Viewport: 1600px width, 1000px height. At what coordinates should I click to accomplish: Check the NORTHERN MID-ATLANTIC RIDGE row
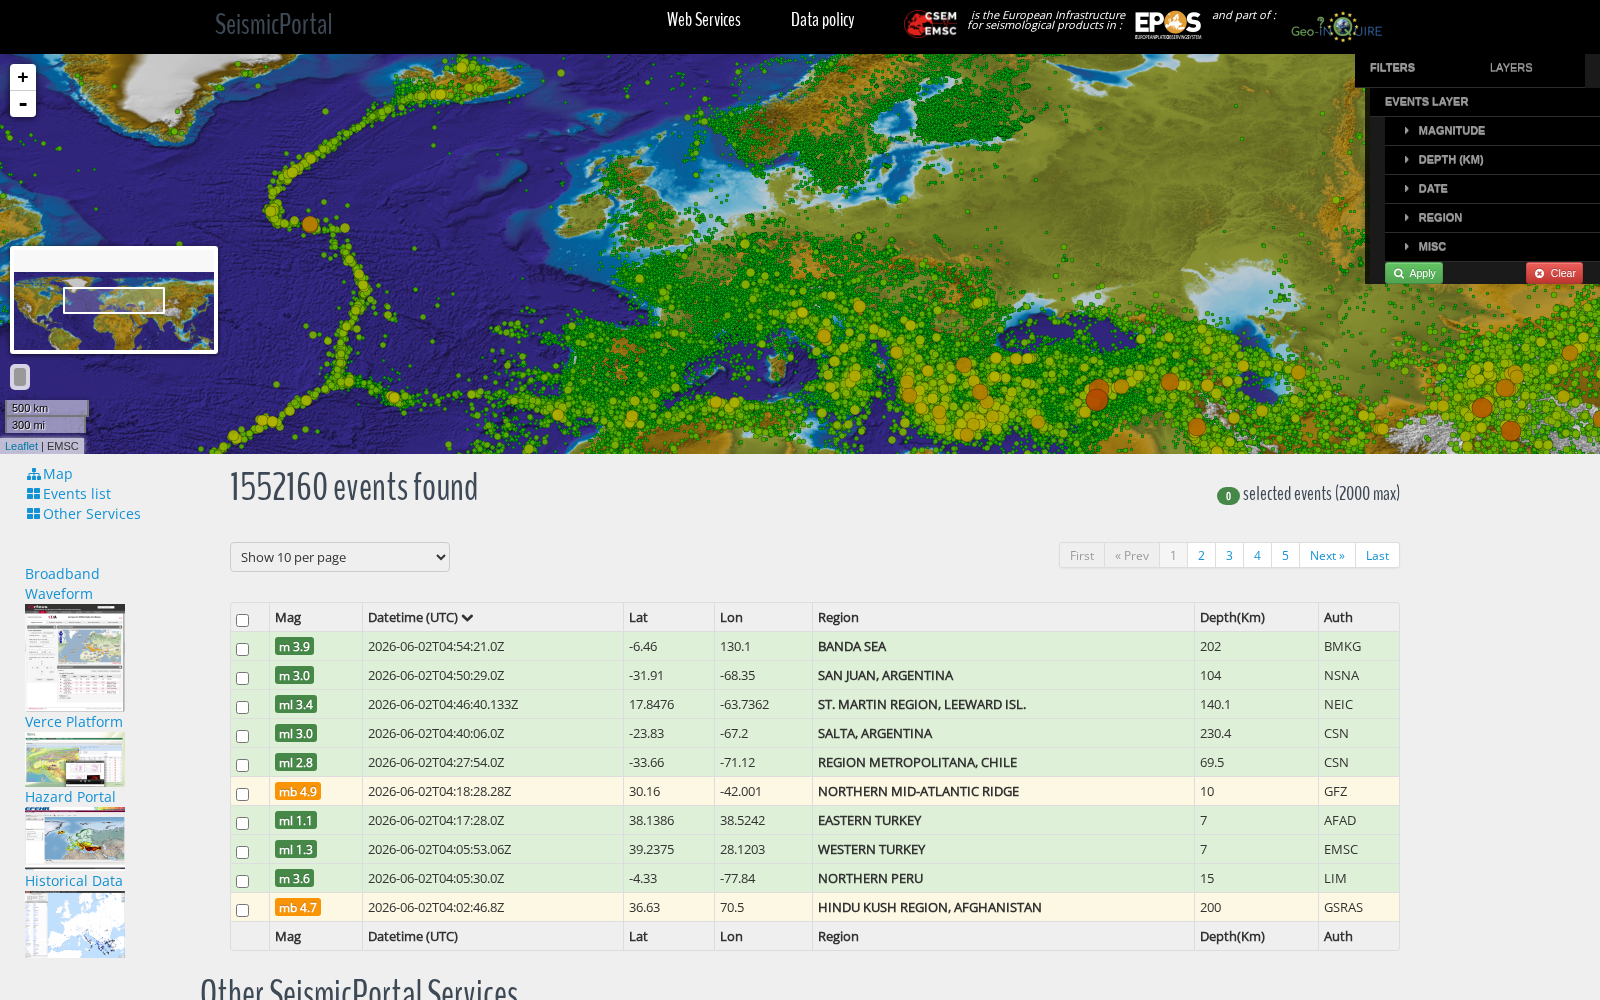click(x=242, y=794)
